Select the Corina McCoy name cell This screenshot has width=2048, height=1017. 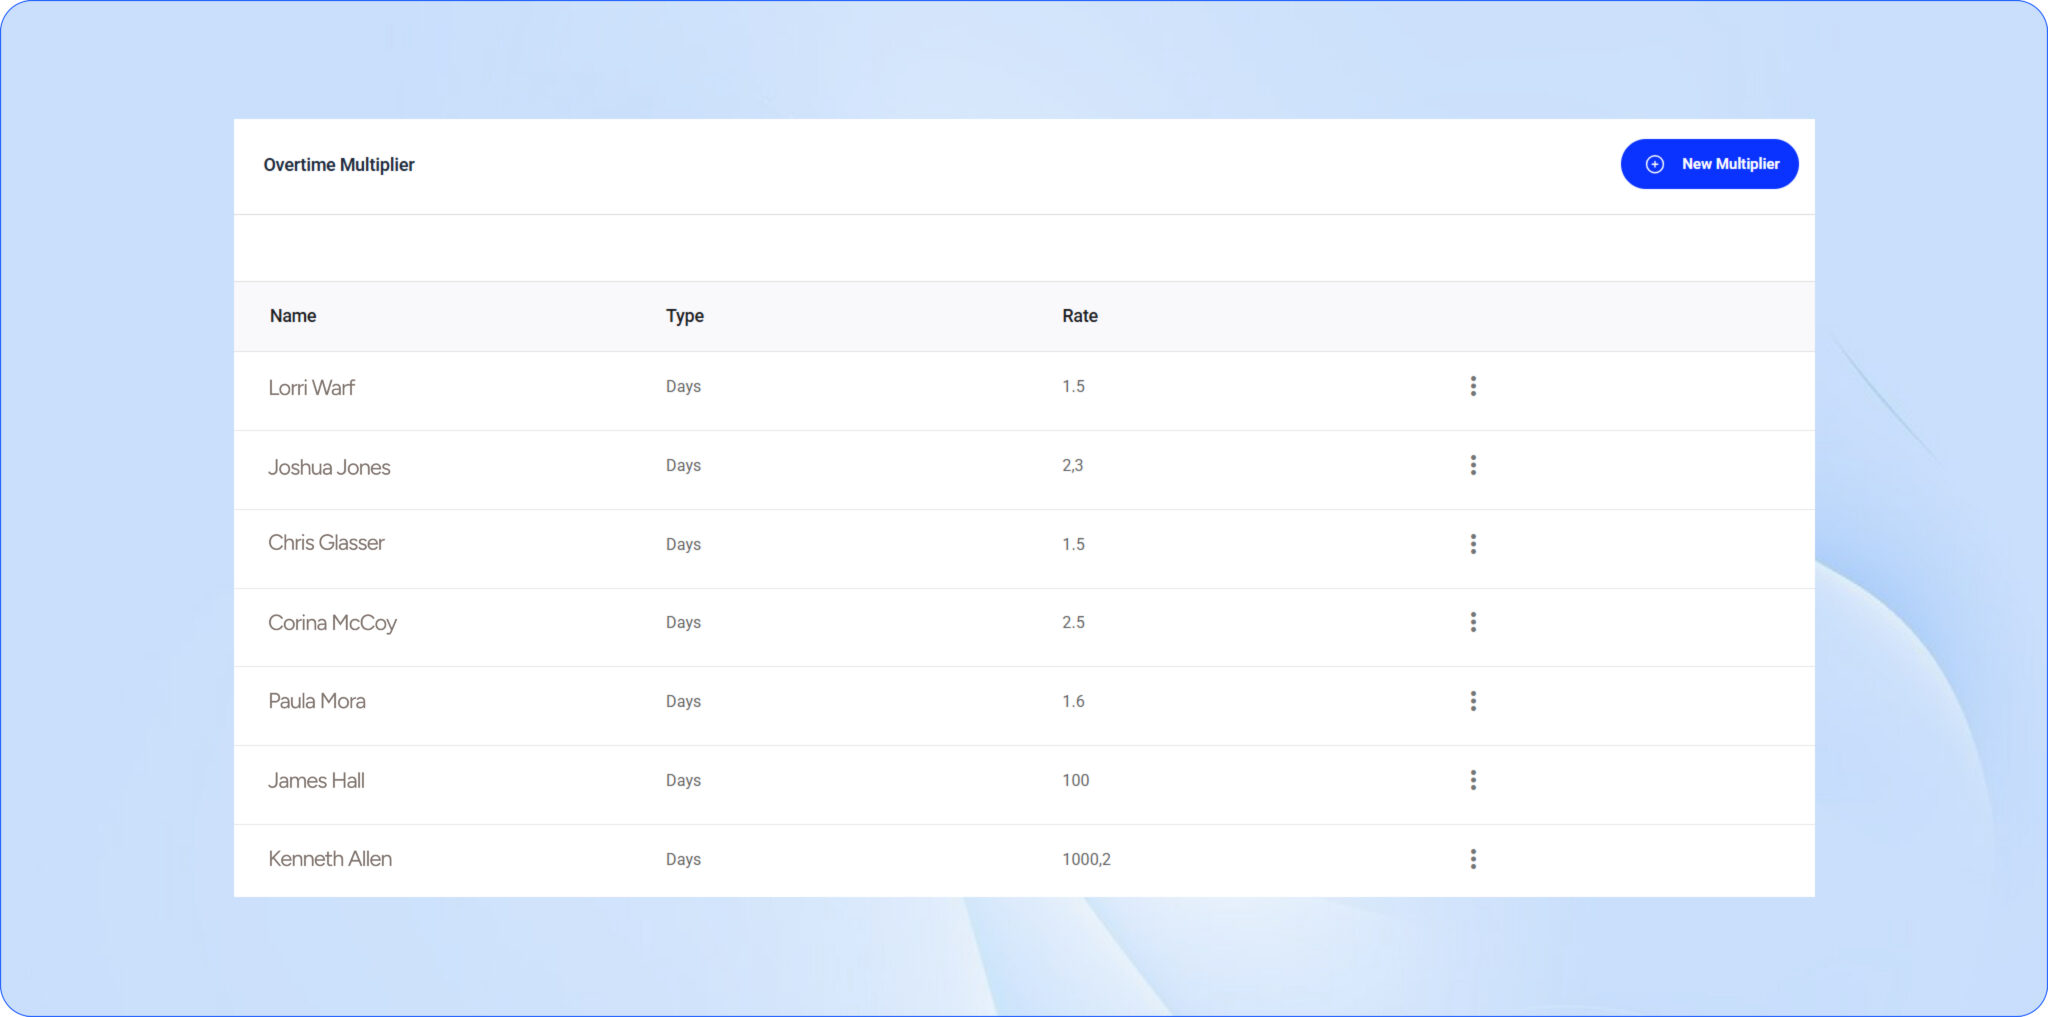tap(332, 623)
